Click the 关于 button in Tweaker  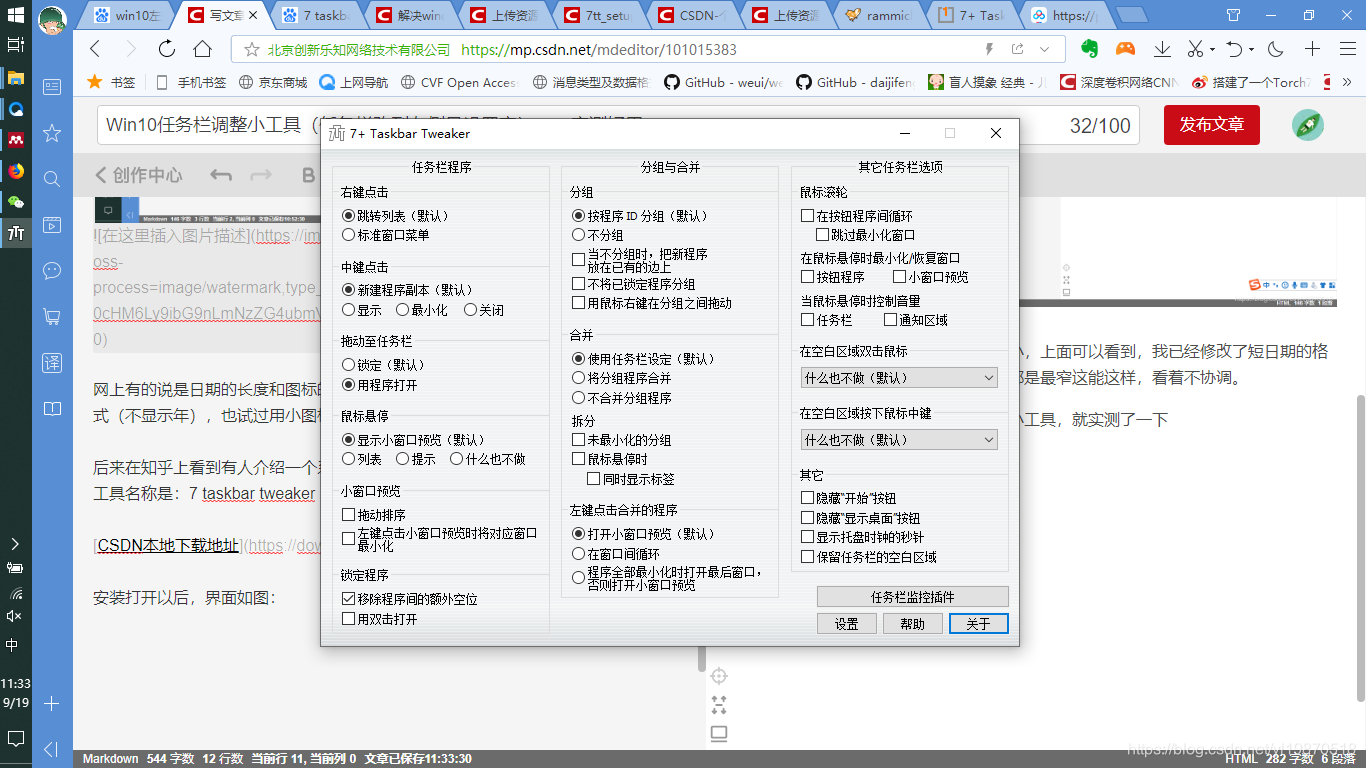978,624
